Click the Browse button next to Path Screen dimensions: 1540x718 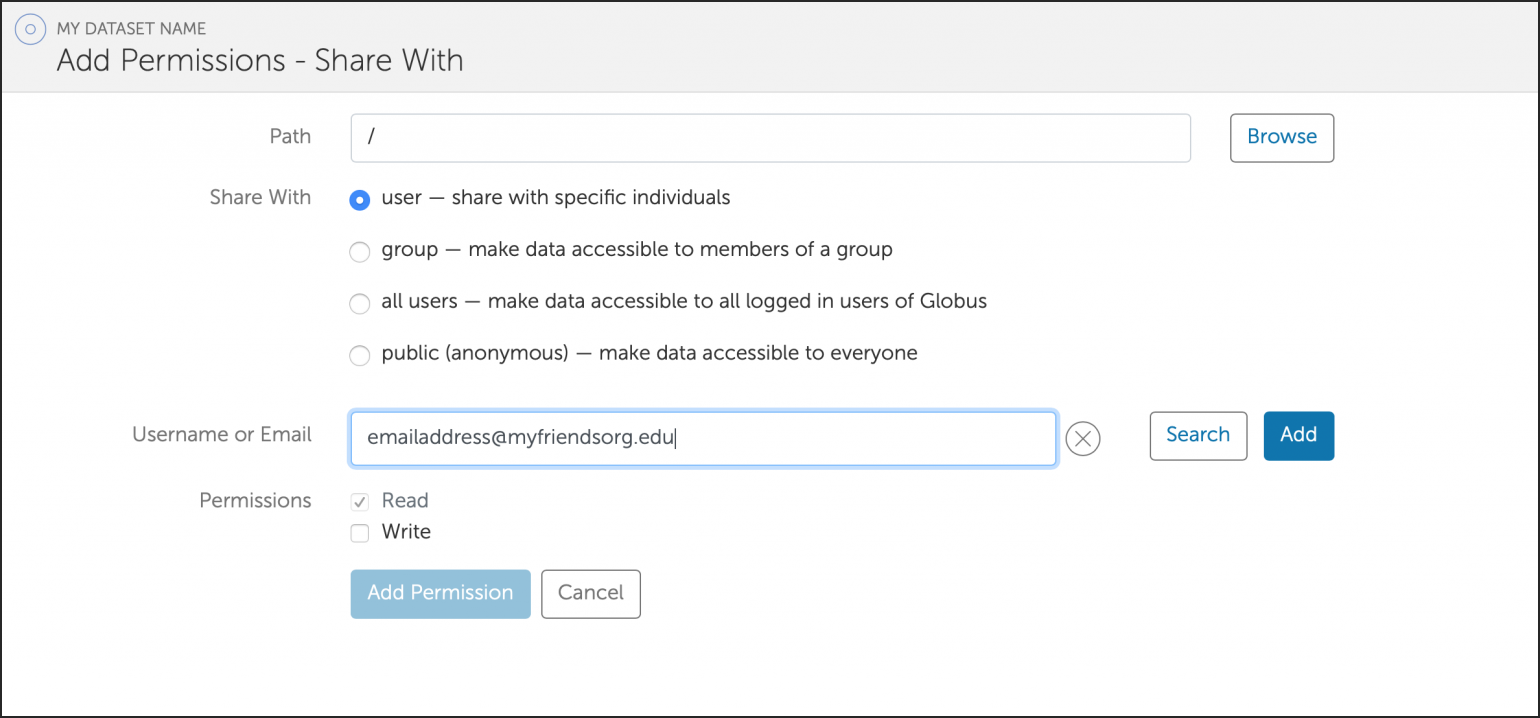(x=1281, y=138)
